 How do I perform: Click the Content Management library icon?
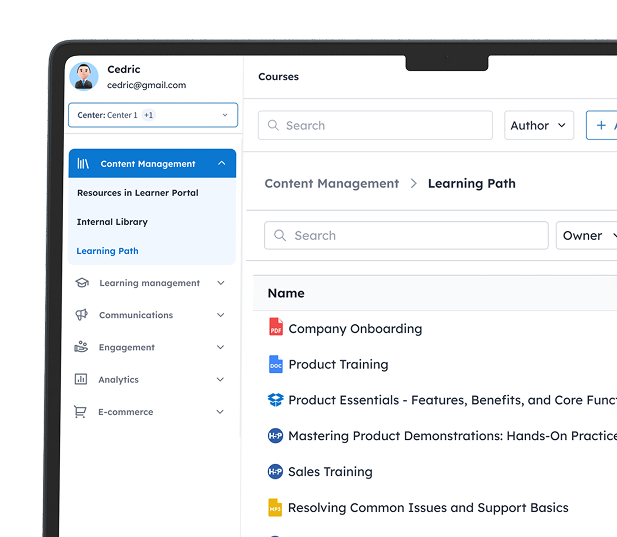tap(83, 163)
